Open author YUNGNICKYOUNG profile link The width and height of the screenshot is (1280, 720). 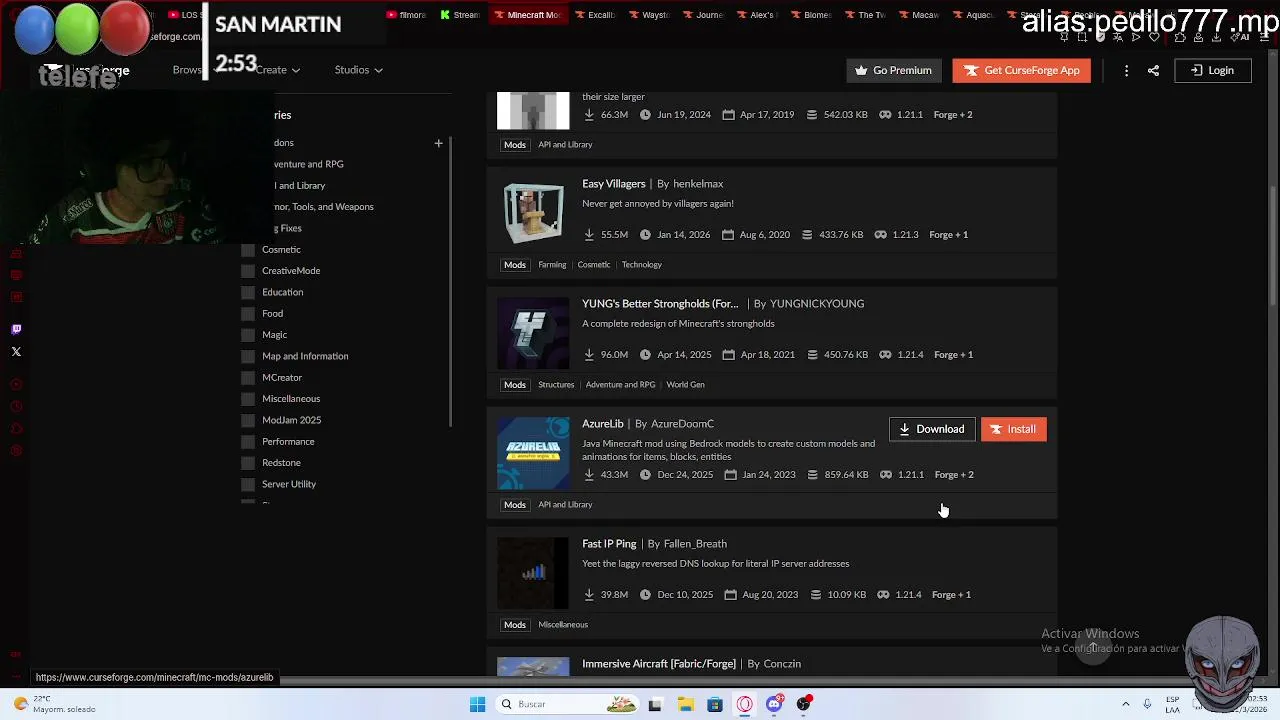pos(817,304)
